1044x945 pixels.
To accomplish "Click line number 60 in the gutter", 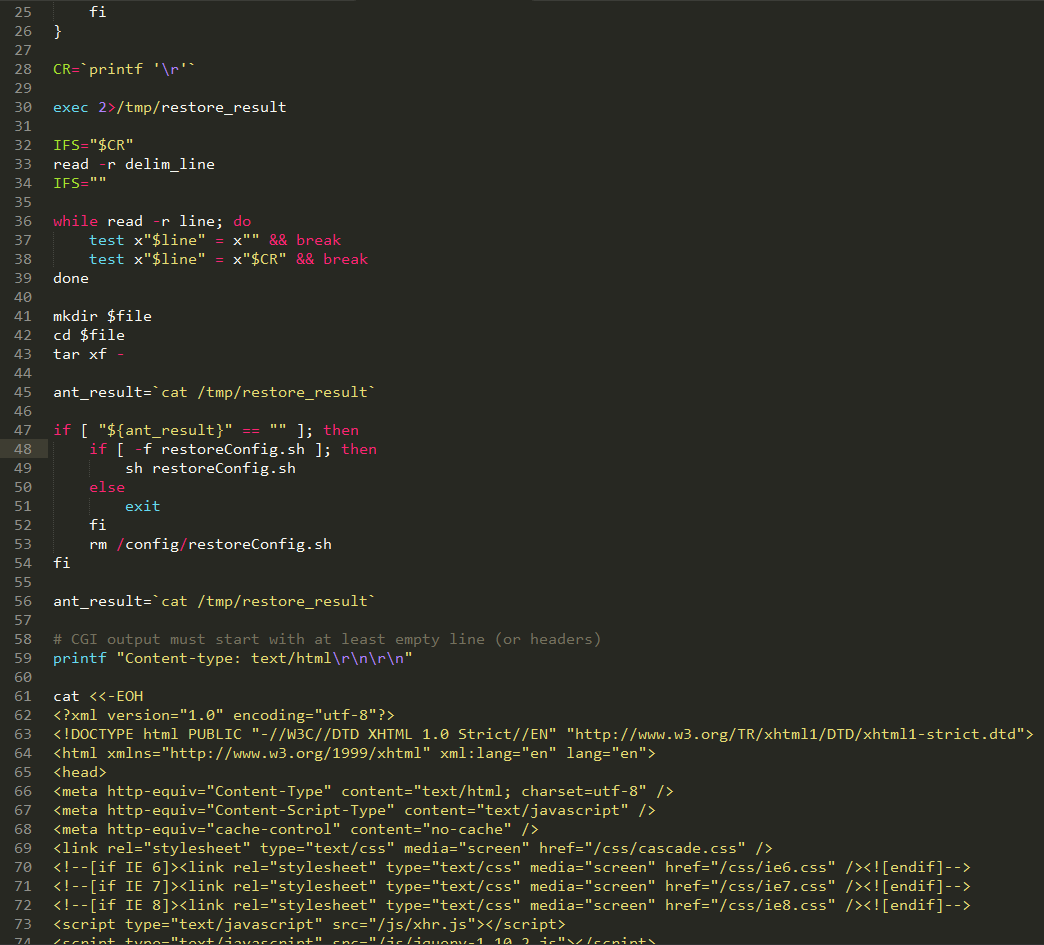I will [x=23, y=677].
